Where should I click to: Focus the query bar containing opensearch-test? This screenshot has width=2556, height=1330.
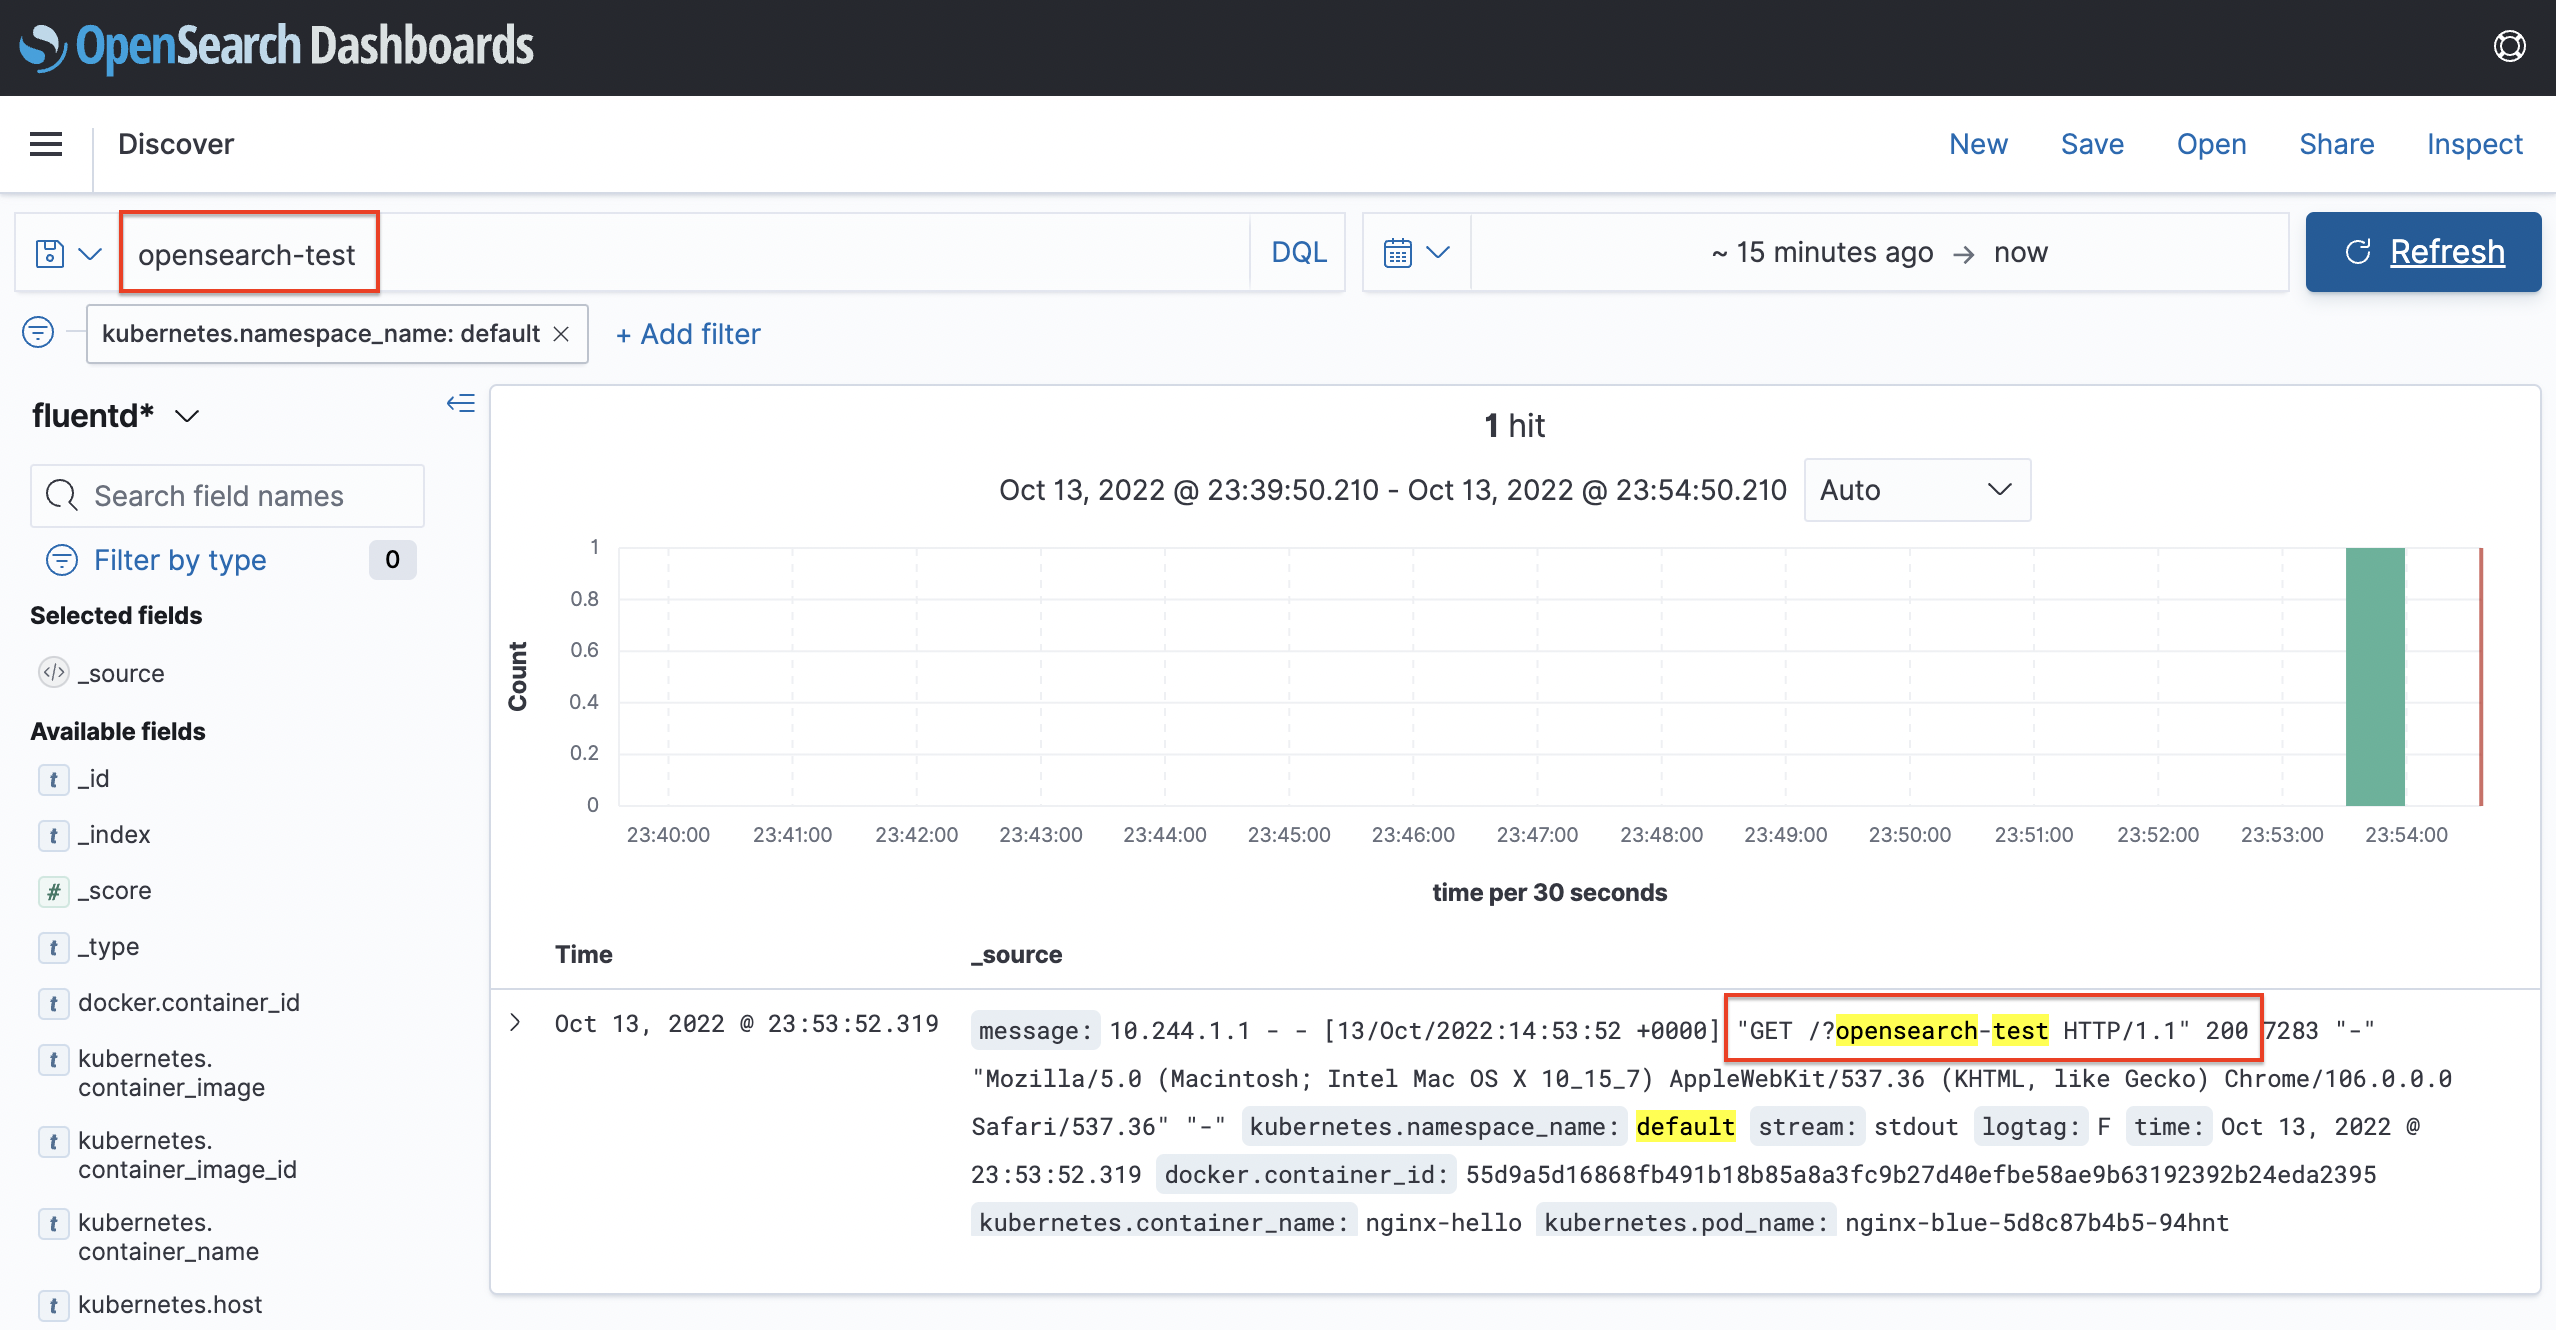pos(684,253)
